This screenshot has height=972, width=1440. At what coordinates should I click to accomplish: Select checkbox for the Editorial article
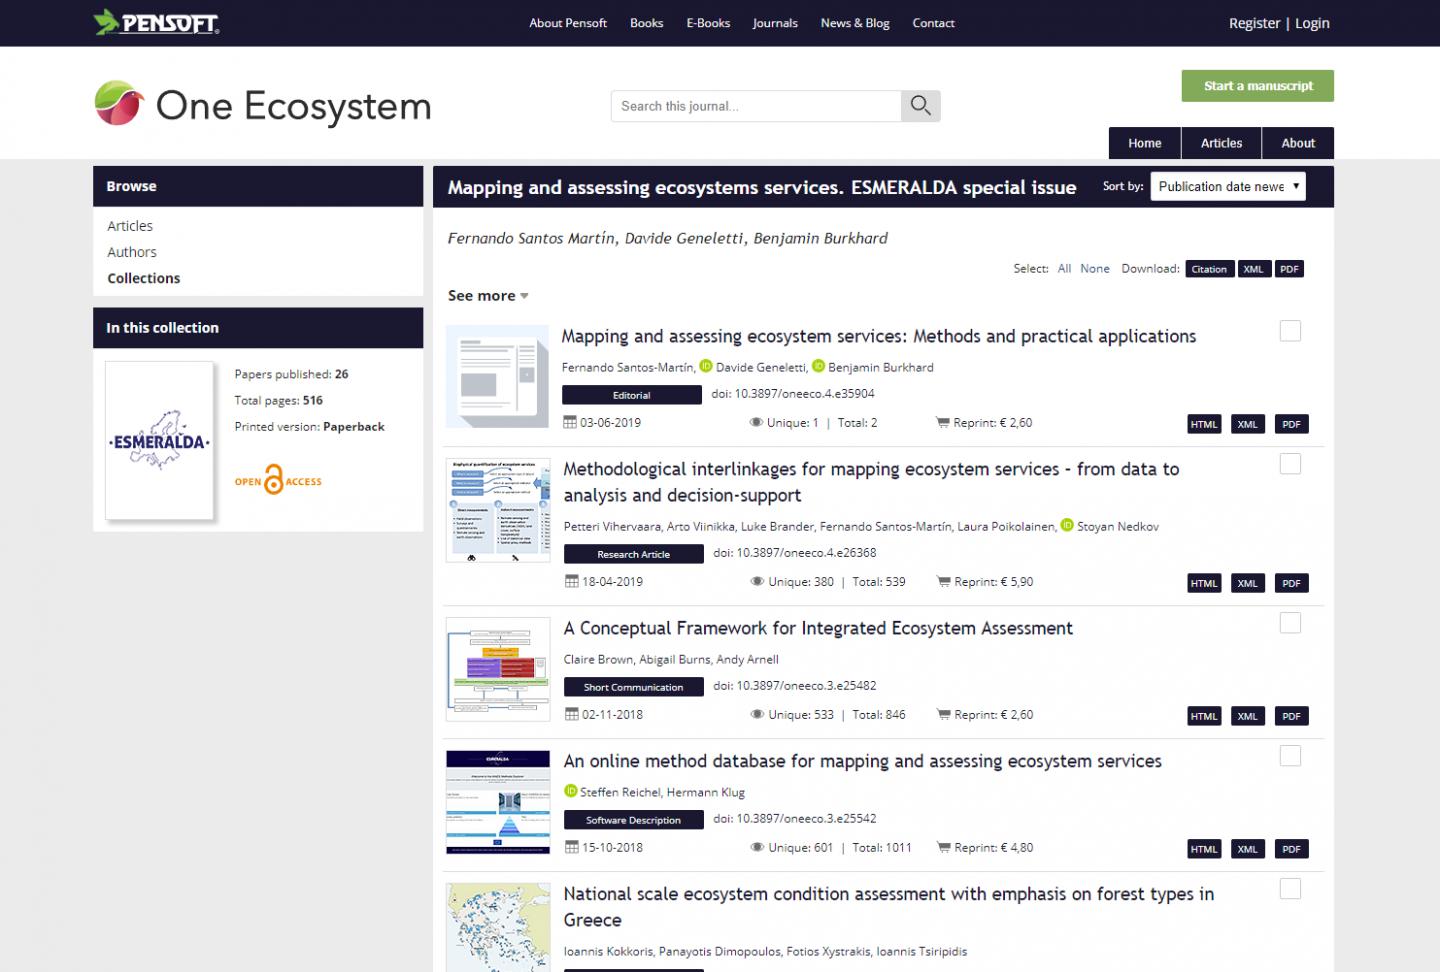click(x=1290, y=331)
